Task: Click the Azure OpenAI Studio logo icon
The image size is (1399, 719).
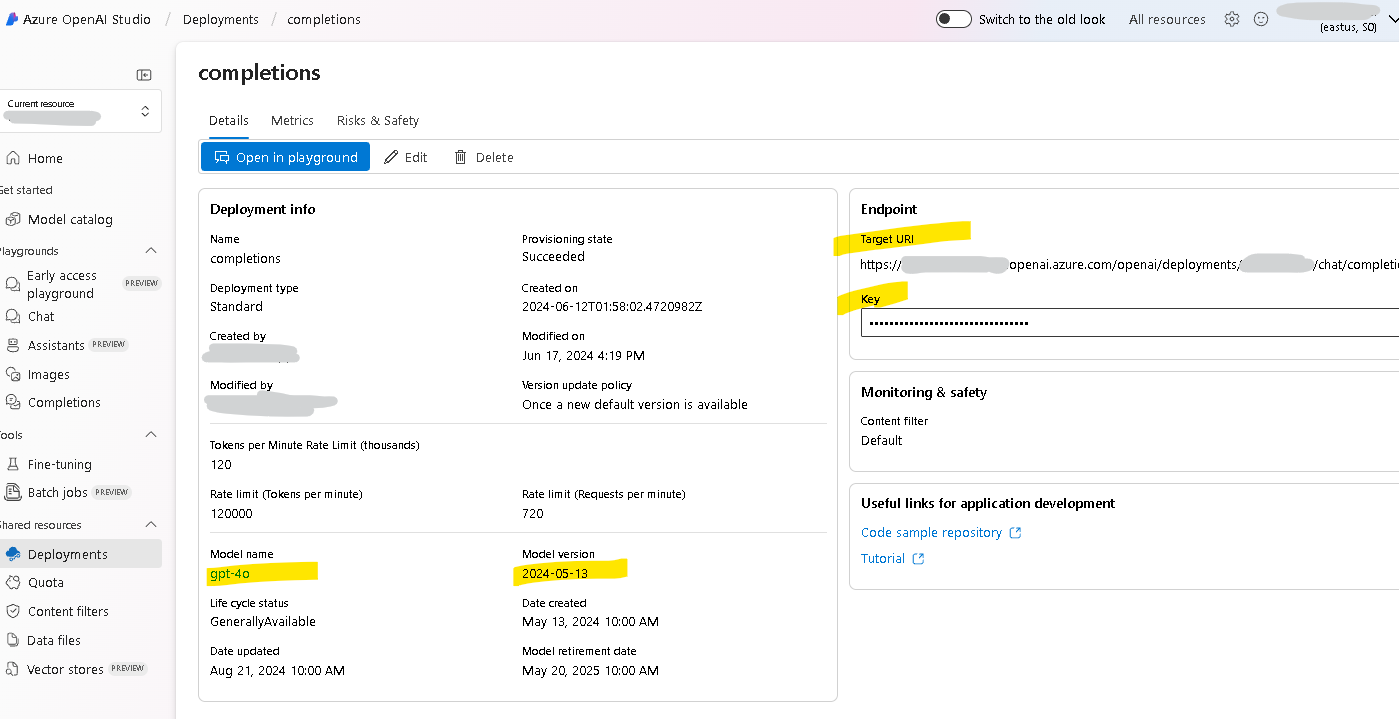Action: 12,19
